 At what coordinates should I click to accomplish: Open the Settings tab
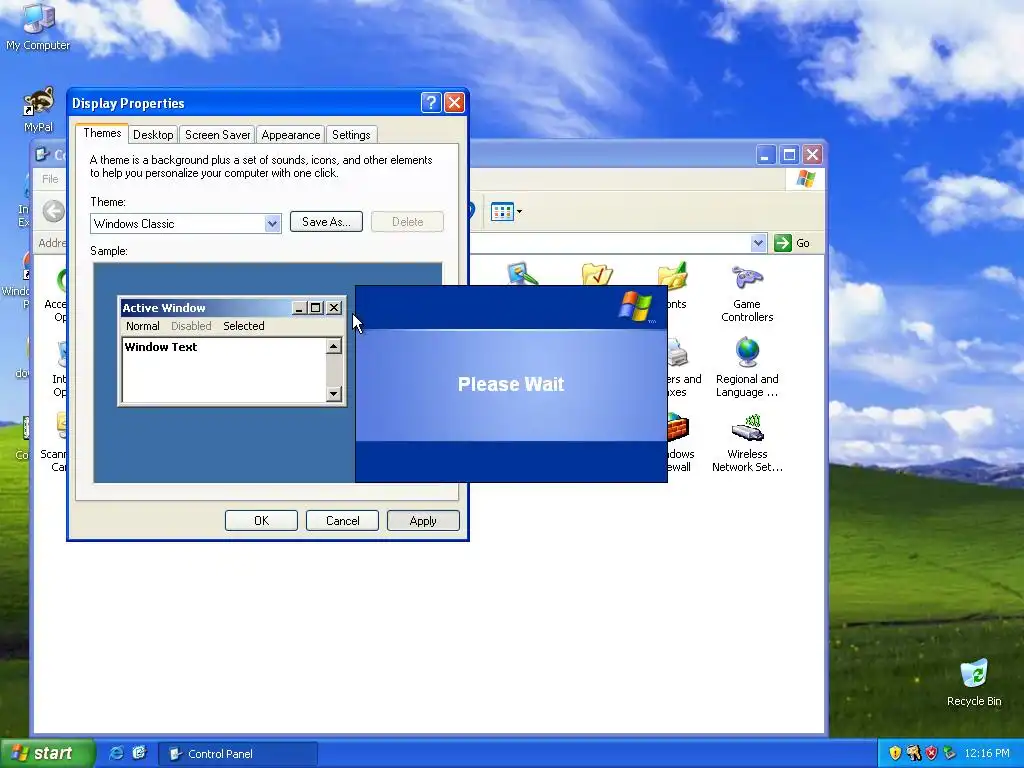pos(351,135)
